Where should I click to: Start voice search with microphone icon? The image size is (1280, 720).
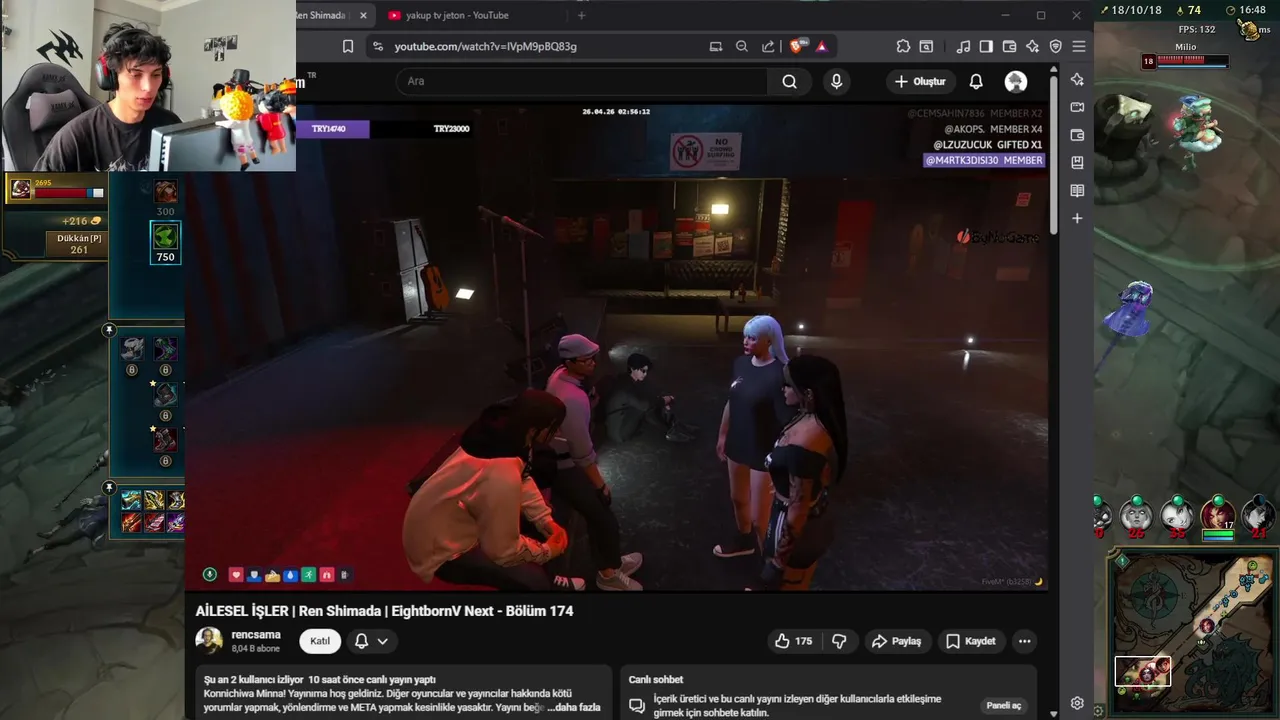click(x=837, y=82)
